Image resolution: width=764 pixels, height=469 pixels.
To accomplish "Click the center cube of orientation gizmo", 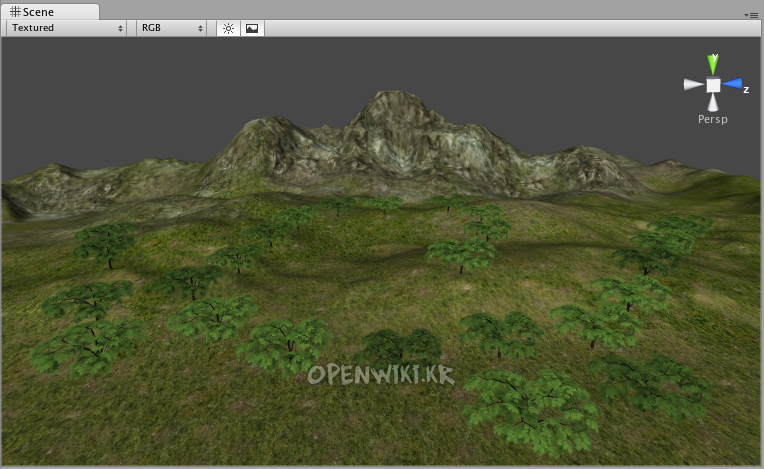I will coord(713,85).
